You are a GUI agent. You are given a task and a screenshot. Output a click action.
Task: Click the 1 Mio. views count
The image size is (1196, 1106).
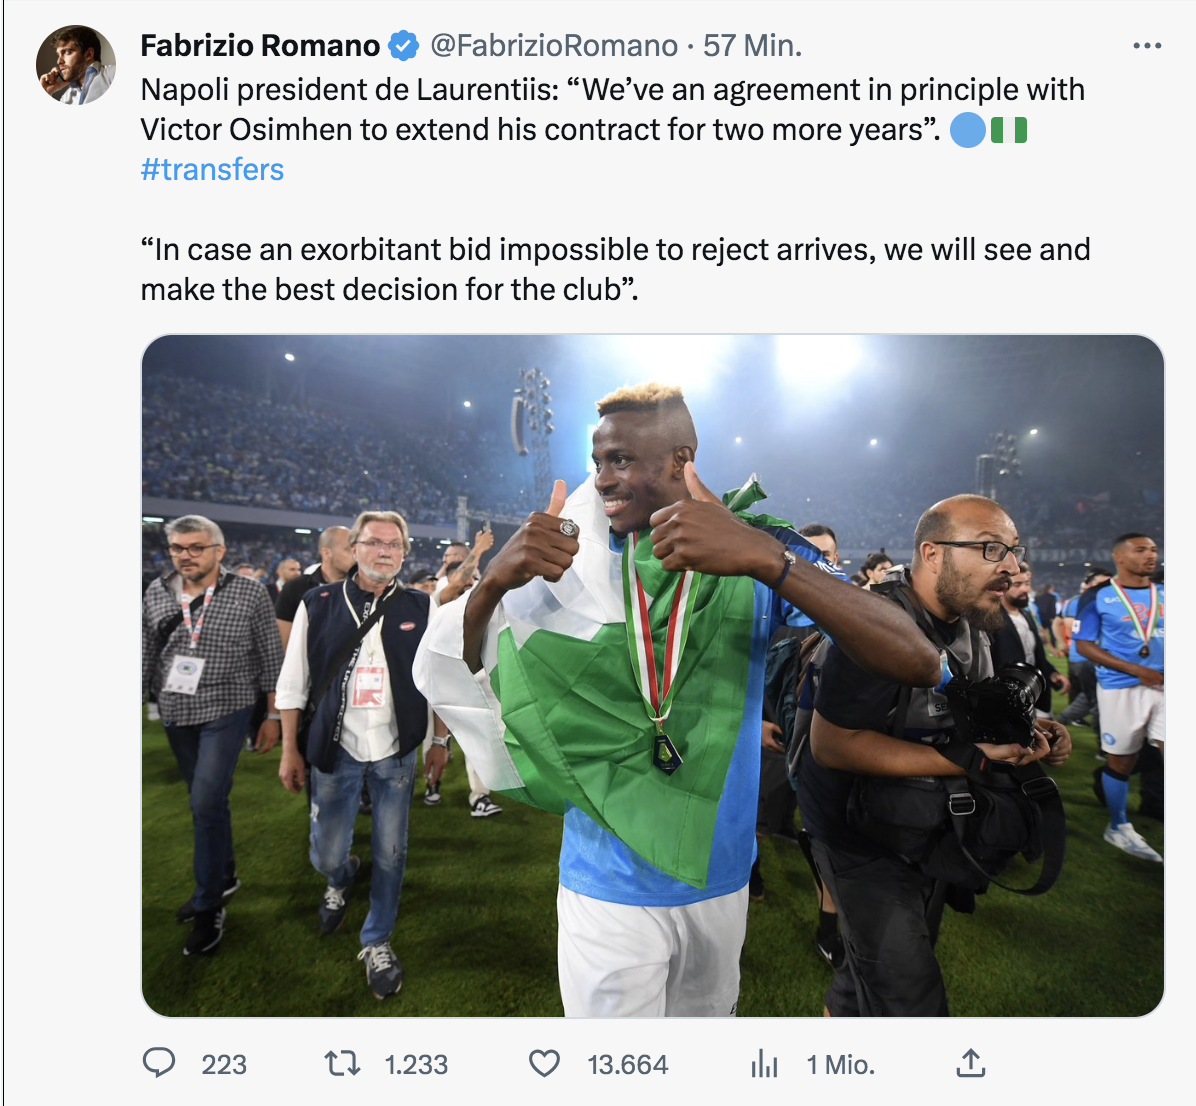click(841, 1065)
